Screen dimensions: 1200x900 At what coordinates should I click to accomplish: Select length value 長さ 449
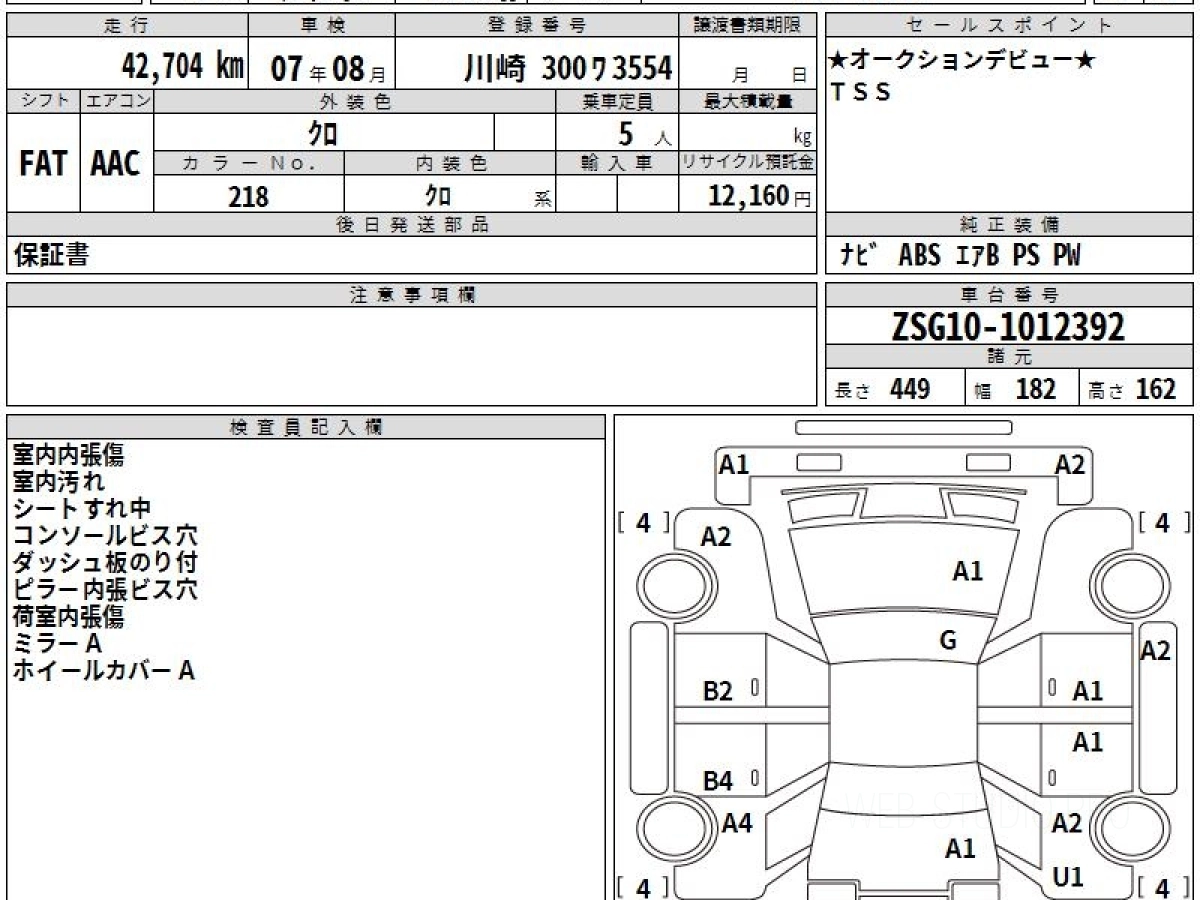tap(883, 390)
